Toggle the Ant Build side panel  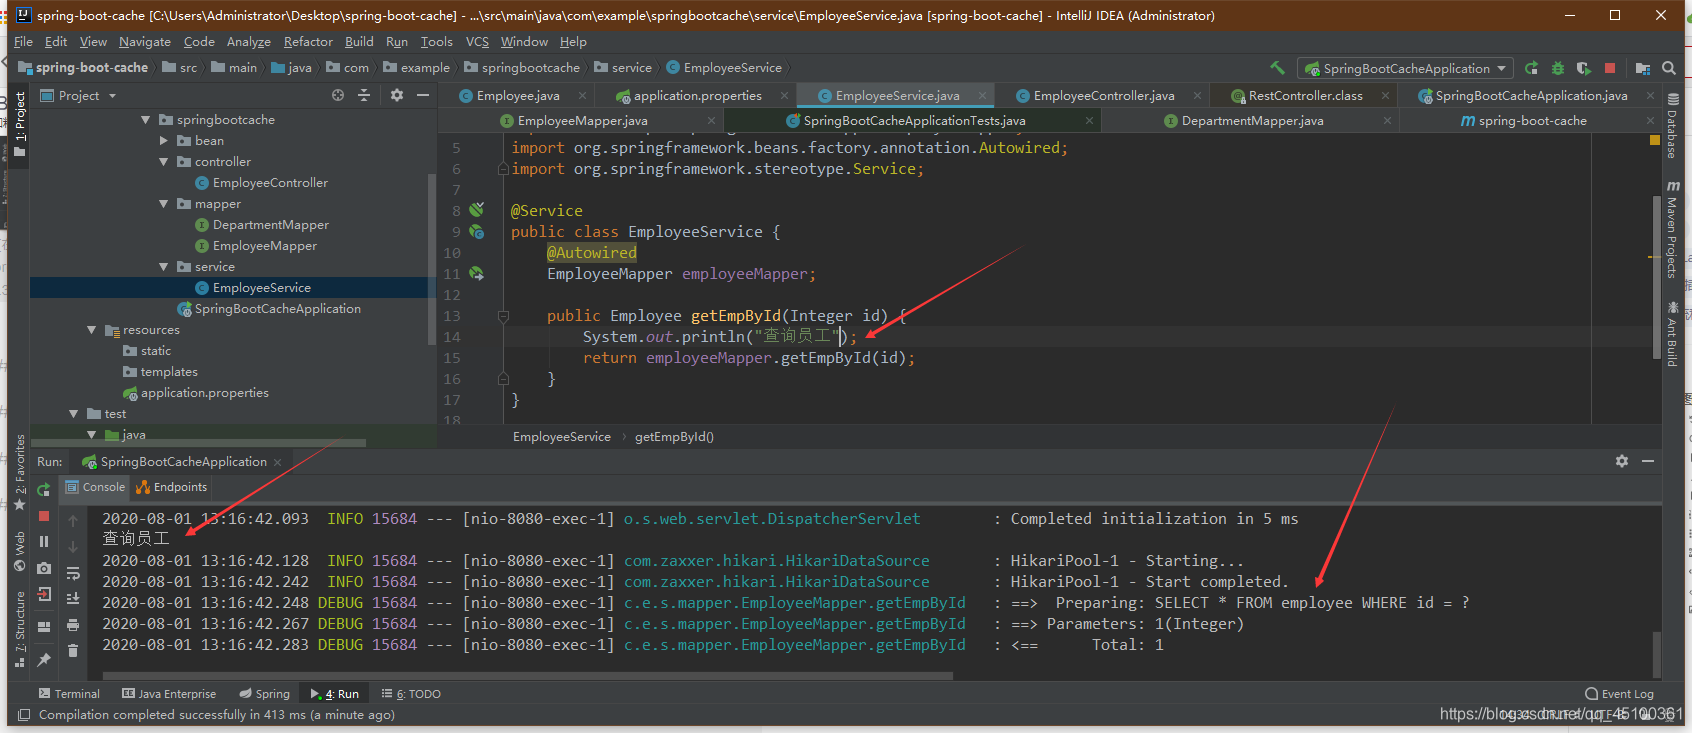tap(1672, 335)
